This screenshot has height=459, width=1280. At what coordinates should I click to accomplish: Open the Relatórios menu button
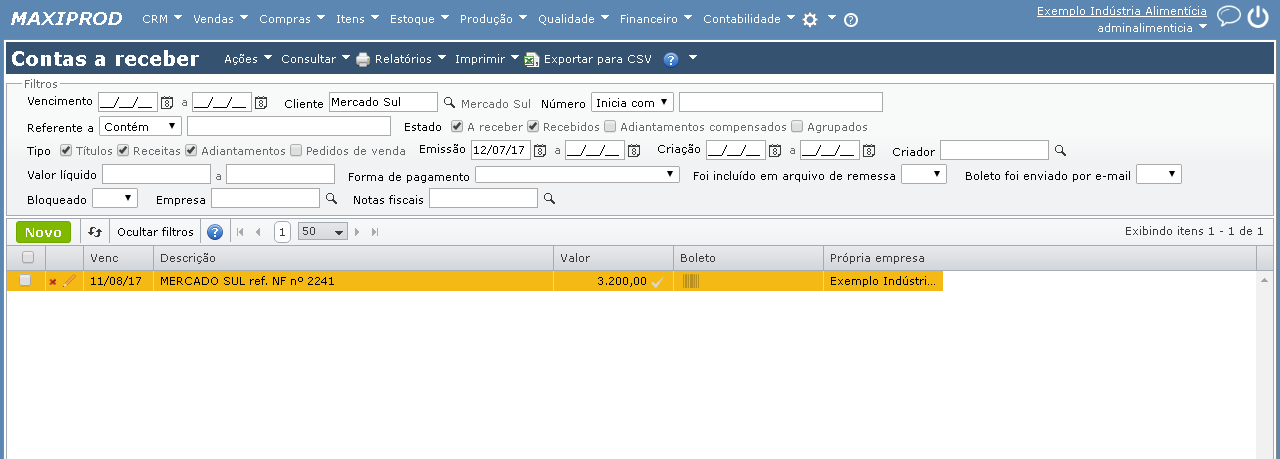tap(401, 59)
